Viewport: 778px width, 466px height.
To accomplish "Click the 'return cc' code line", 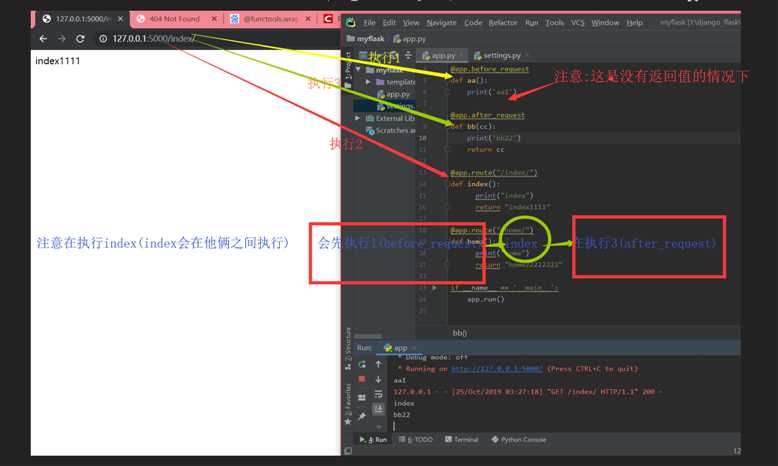I will [485, 149].
